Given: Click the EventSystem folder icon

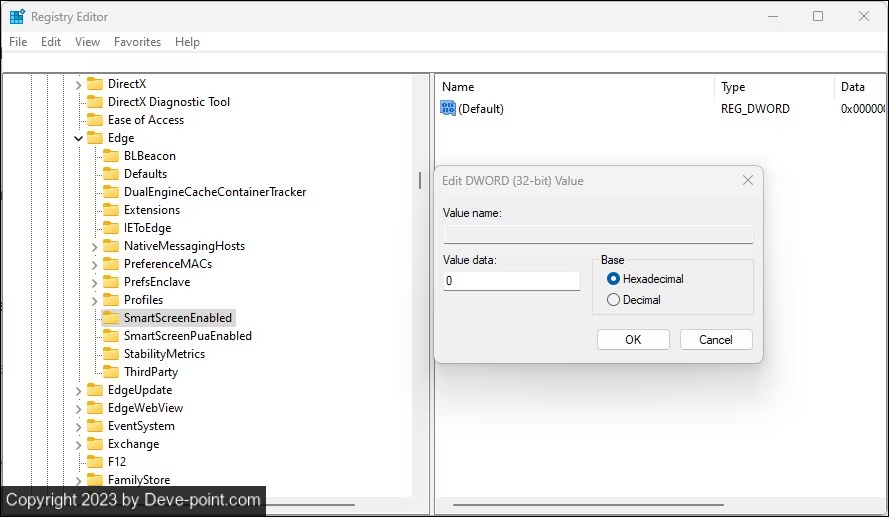Looking at the screenshot, I should (95, 426).
